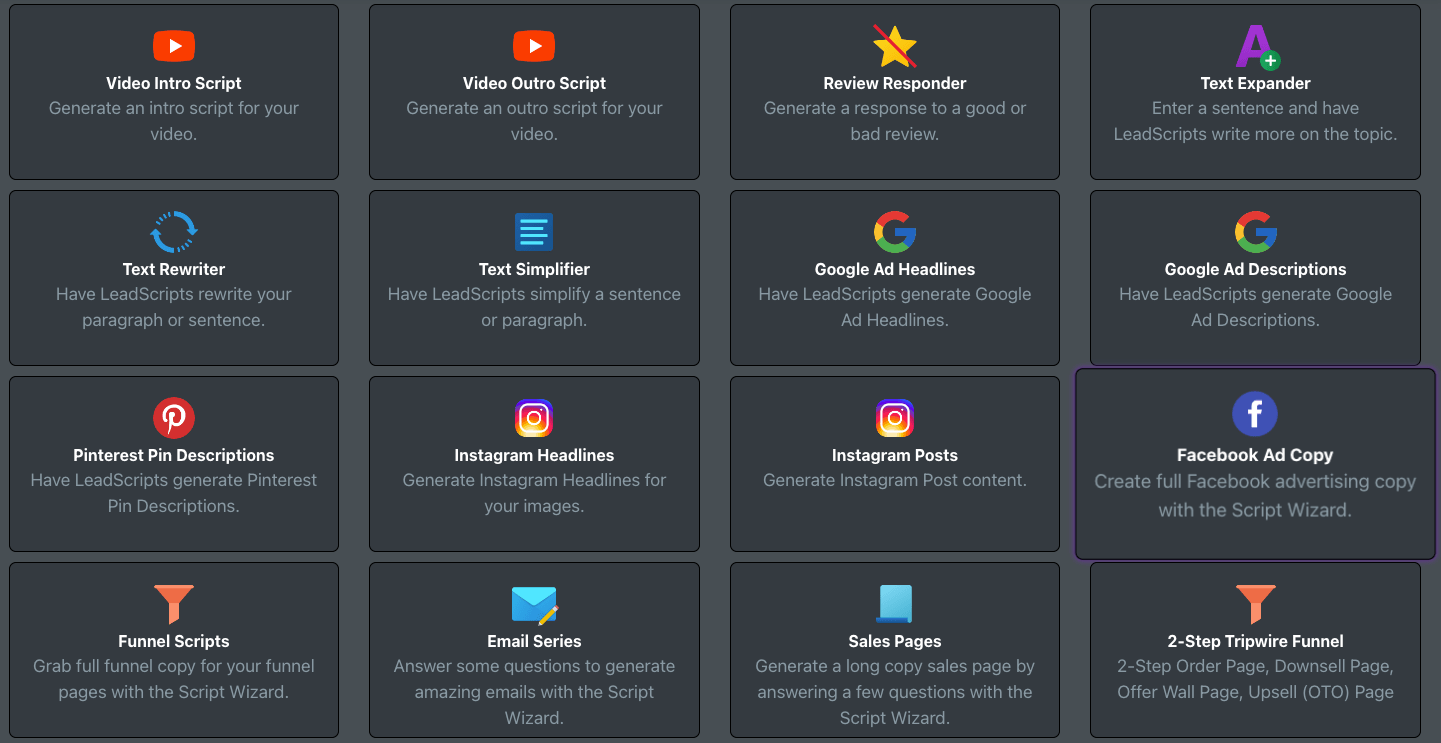Click the Google icon on Google Ad Headlines

(x=894, y=231)
